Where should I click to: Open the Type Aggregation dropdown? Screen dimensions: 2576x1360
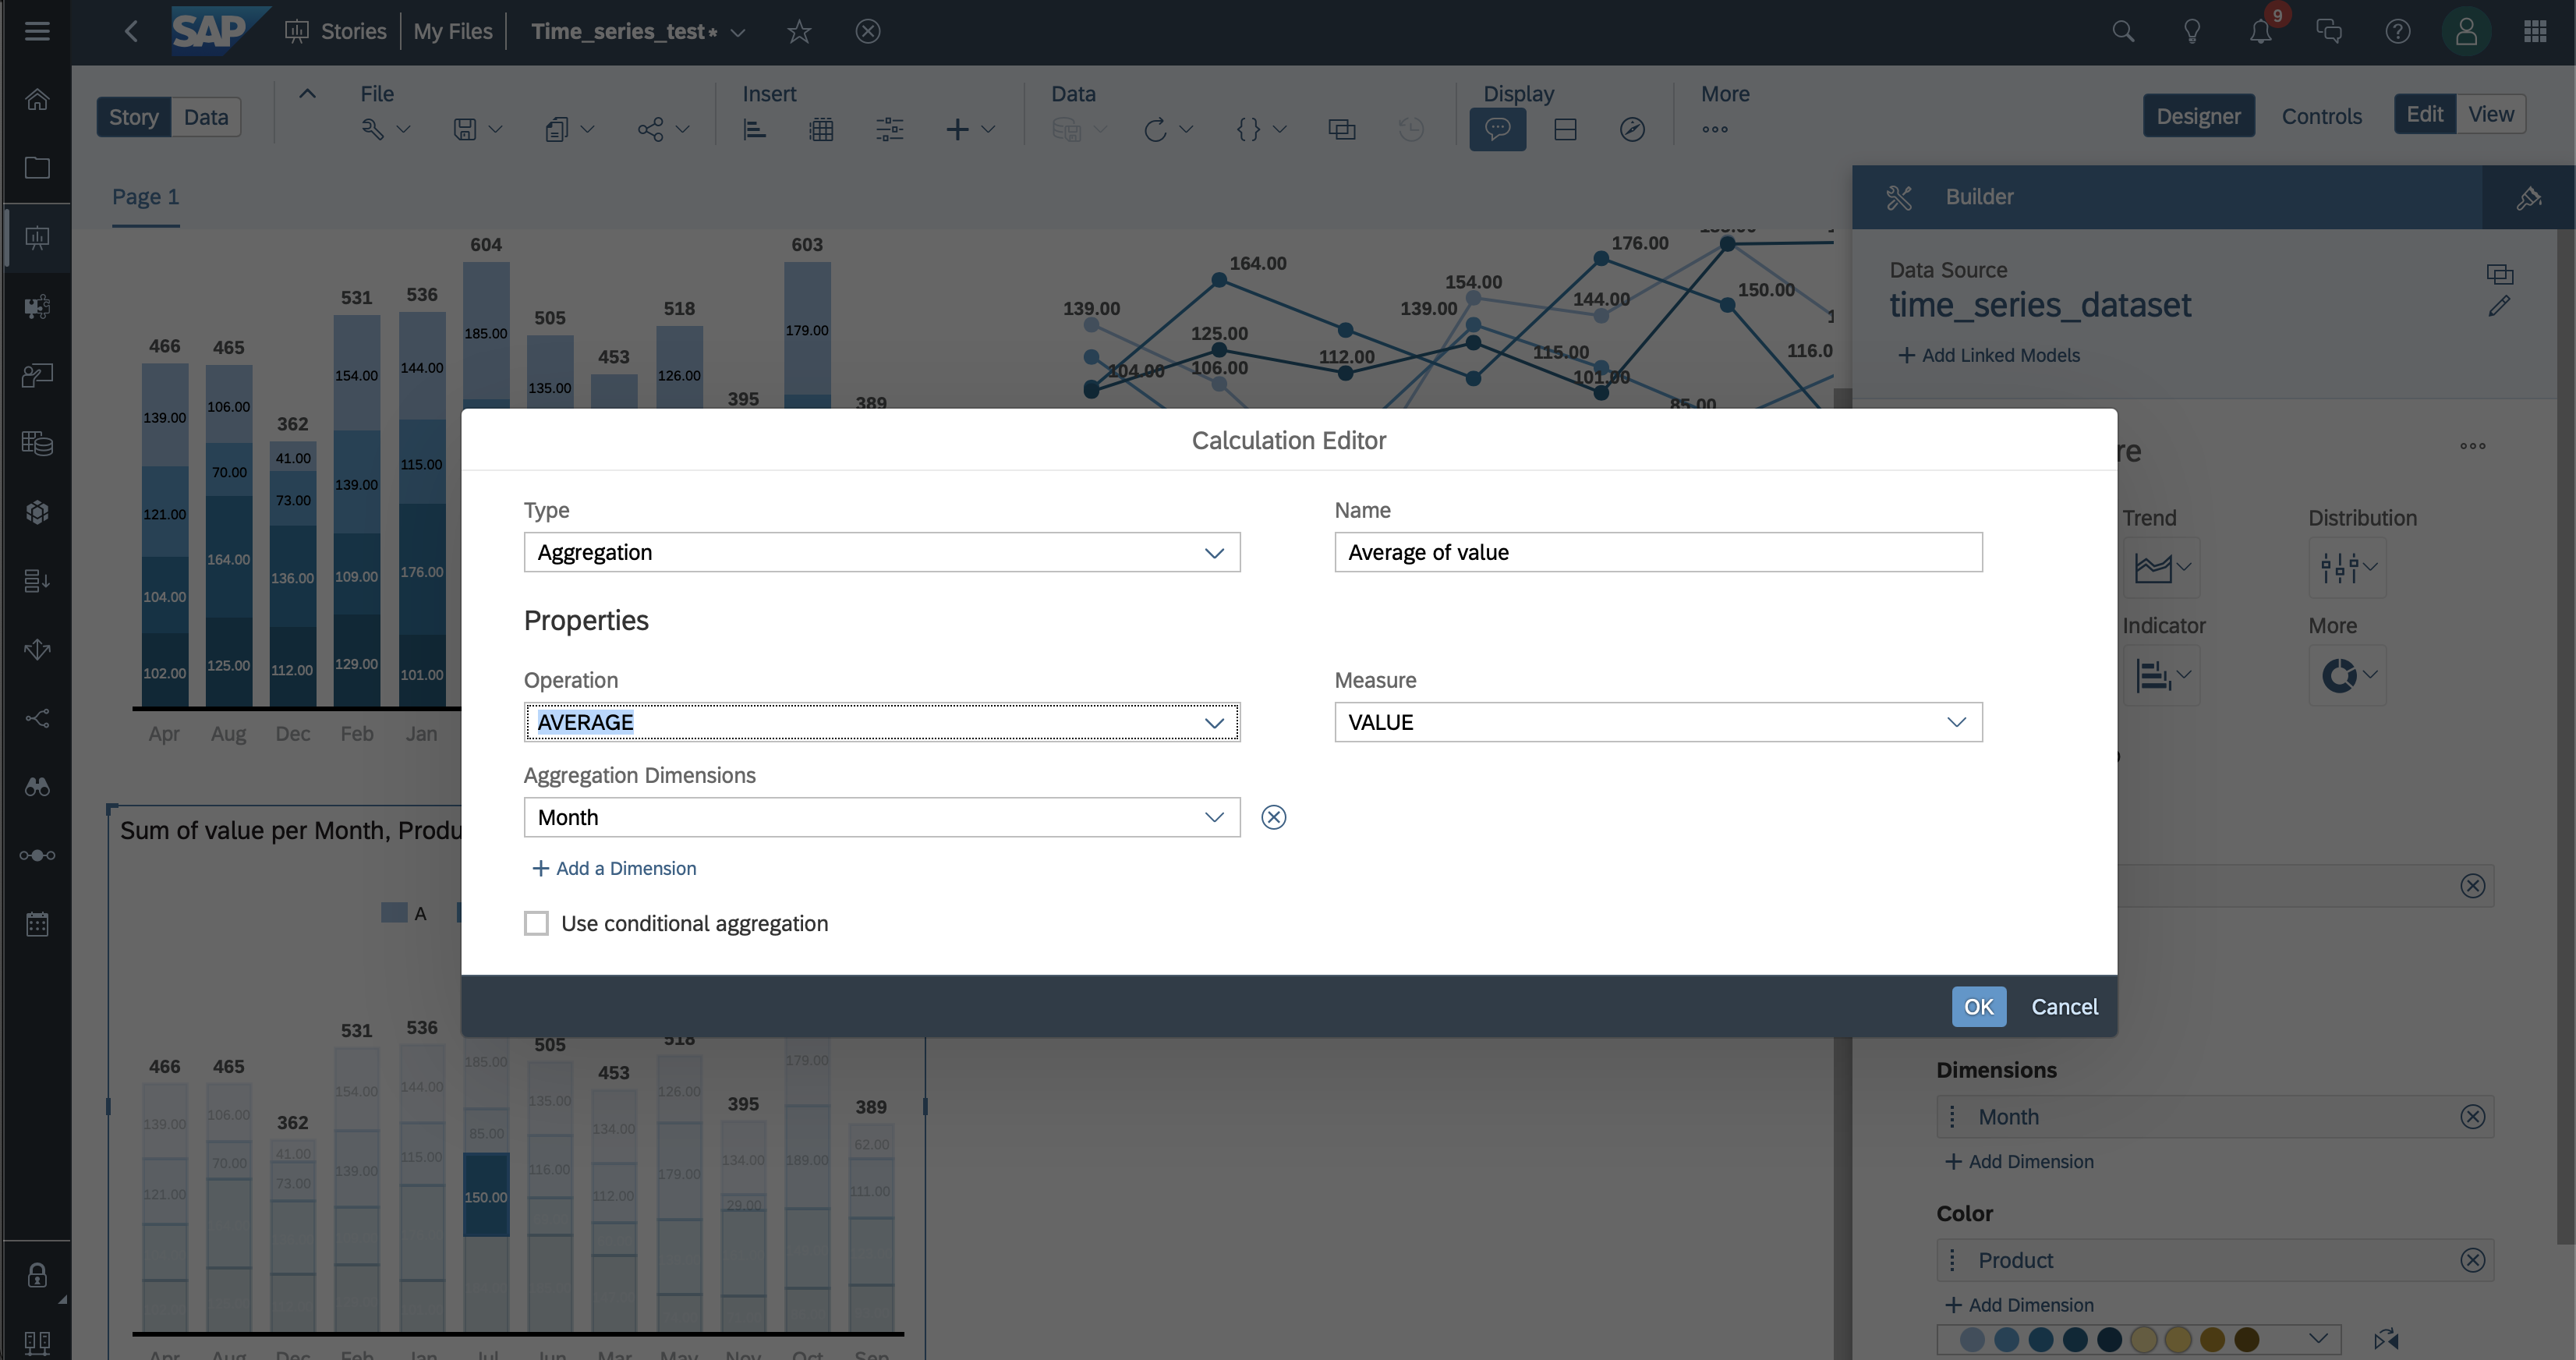881,552
